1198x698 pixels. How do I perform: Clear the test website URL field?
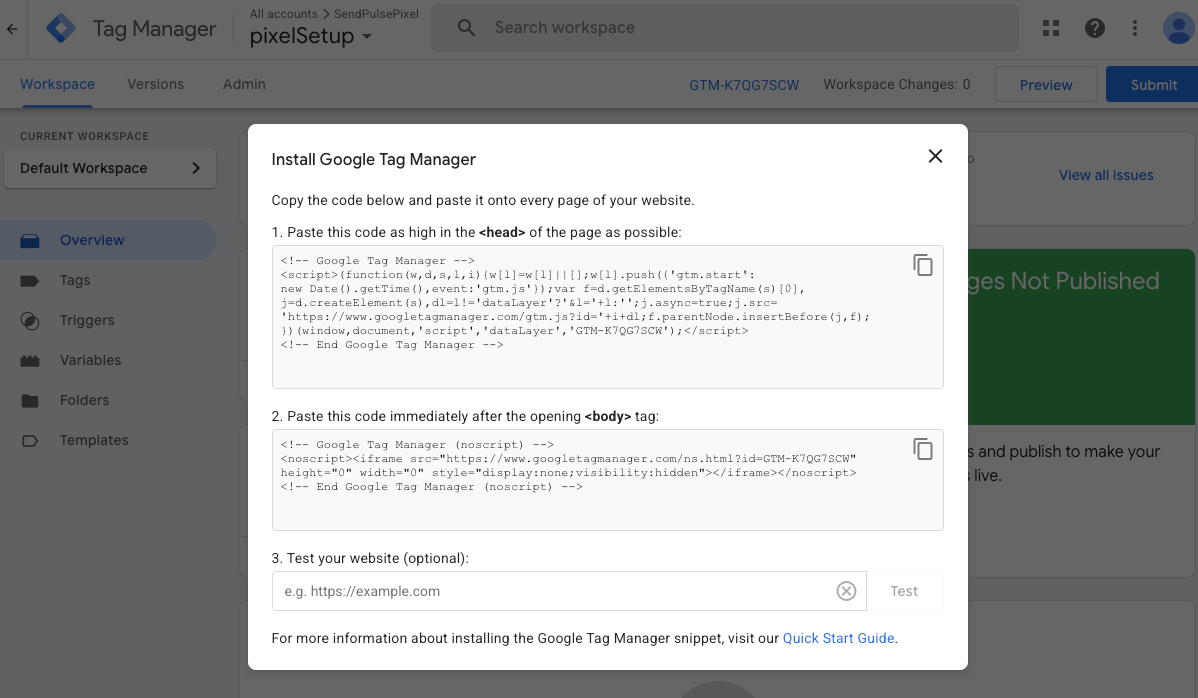point(846,591)
